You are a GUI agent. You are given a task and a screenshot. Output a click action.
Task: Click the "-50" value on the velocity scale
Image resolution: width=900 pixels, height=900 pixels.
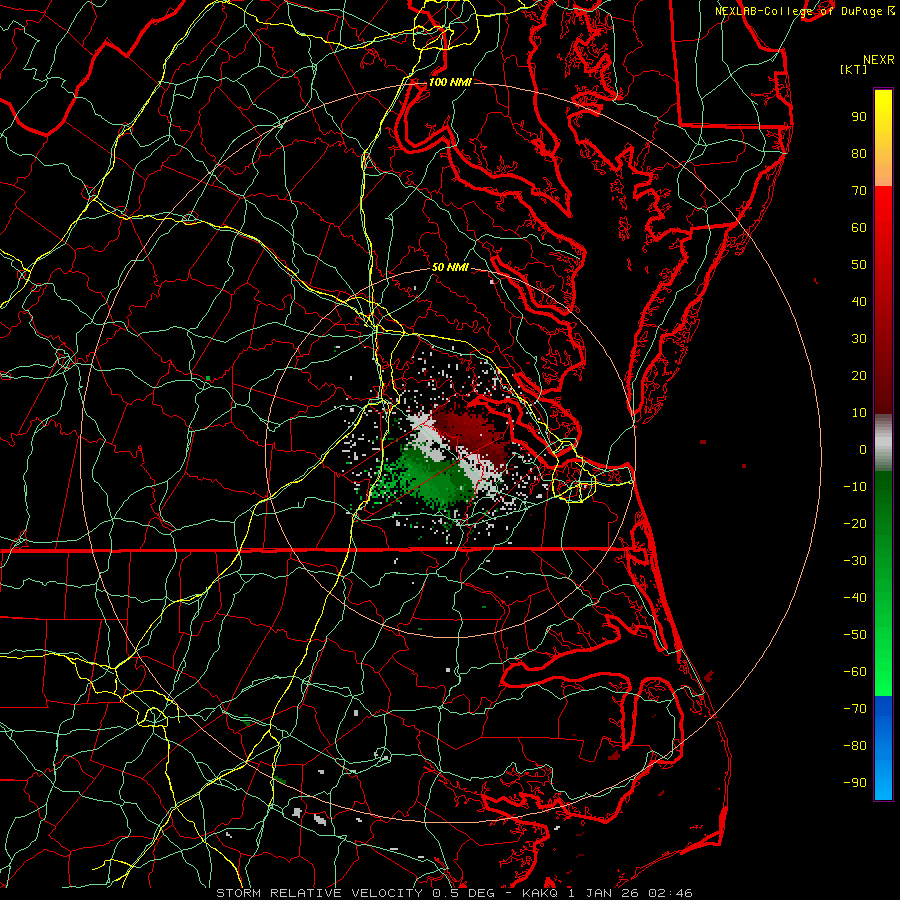[855, 635]
